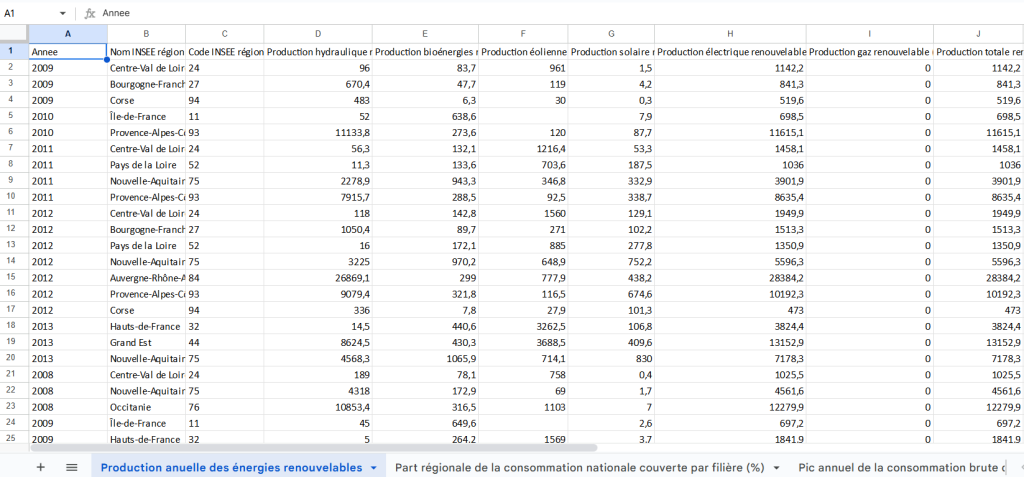Select column B header

146,33
